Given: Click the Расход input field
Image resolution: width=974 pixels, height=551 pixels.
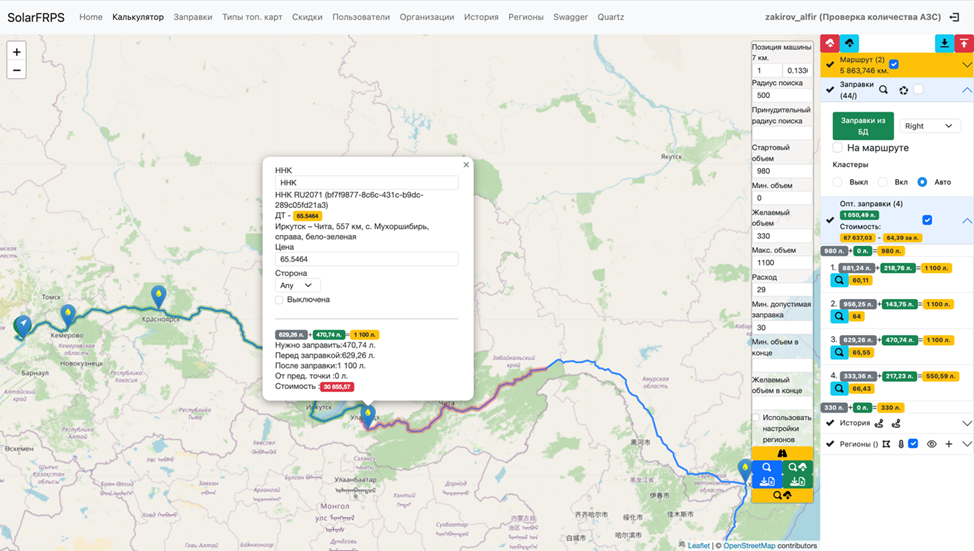Looking at the screenshot, I should click(x=782, y=289).
